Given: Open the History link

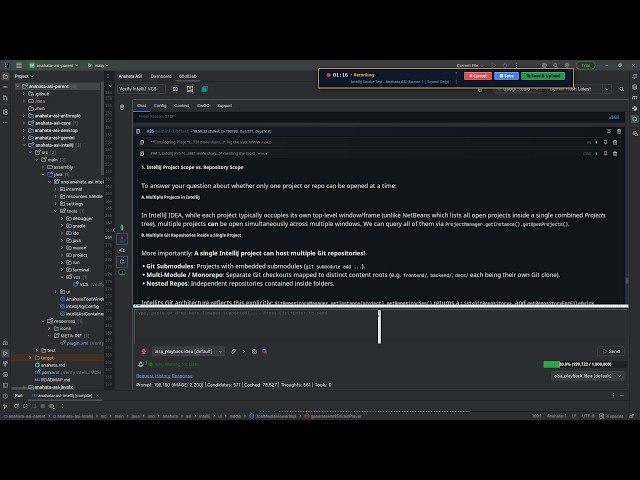Looking at the screenshot, I should (x=162, y=376).
